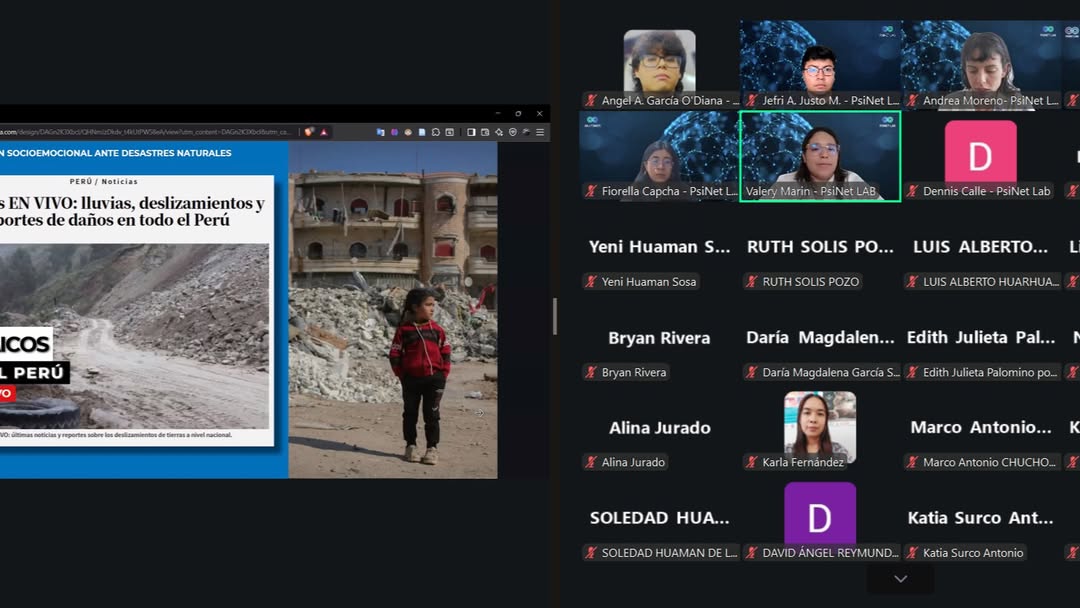Toggle the browser sidebar panel icon

471,132
